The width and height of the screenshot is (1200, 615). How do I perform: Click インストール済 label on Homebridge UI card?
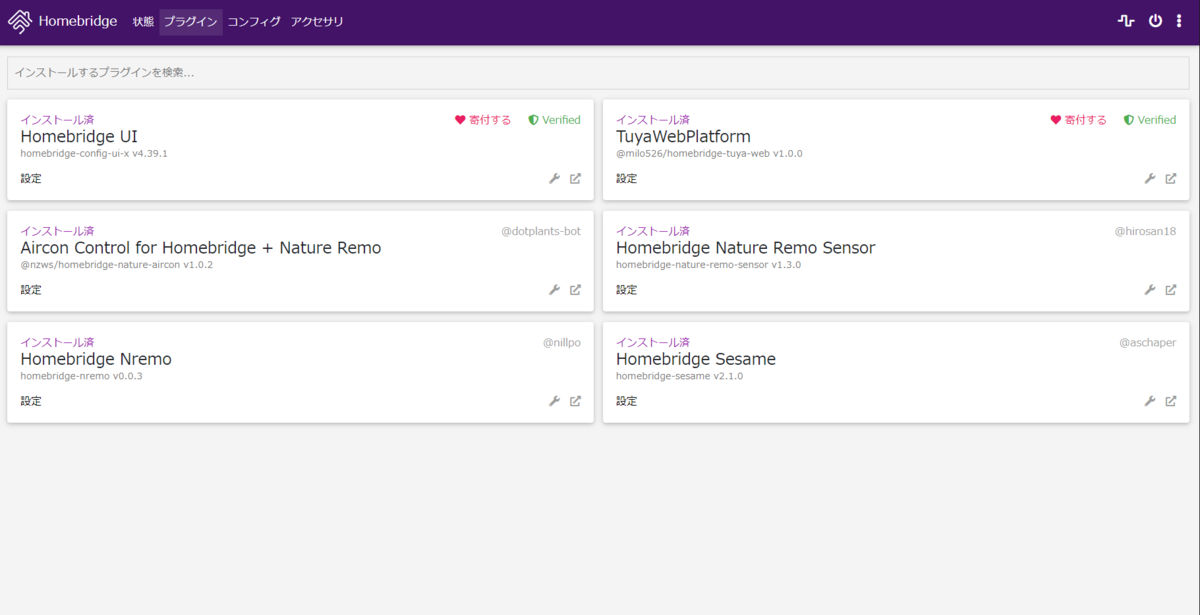[57, 120]
